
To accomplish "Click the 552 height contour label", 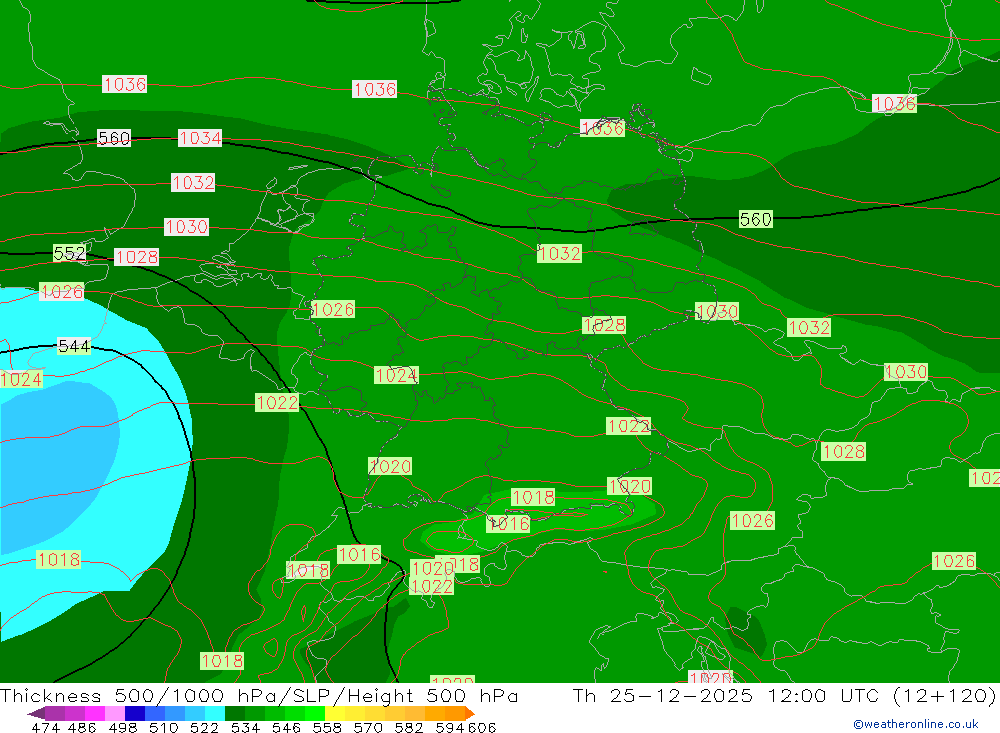I will coord(70,253).
